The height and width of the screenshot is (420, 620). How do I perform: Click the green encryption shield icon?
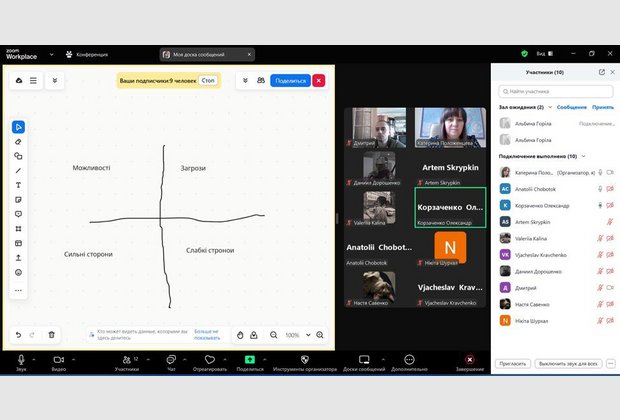click(525, 53)
